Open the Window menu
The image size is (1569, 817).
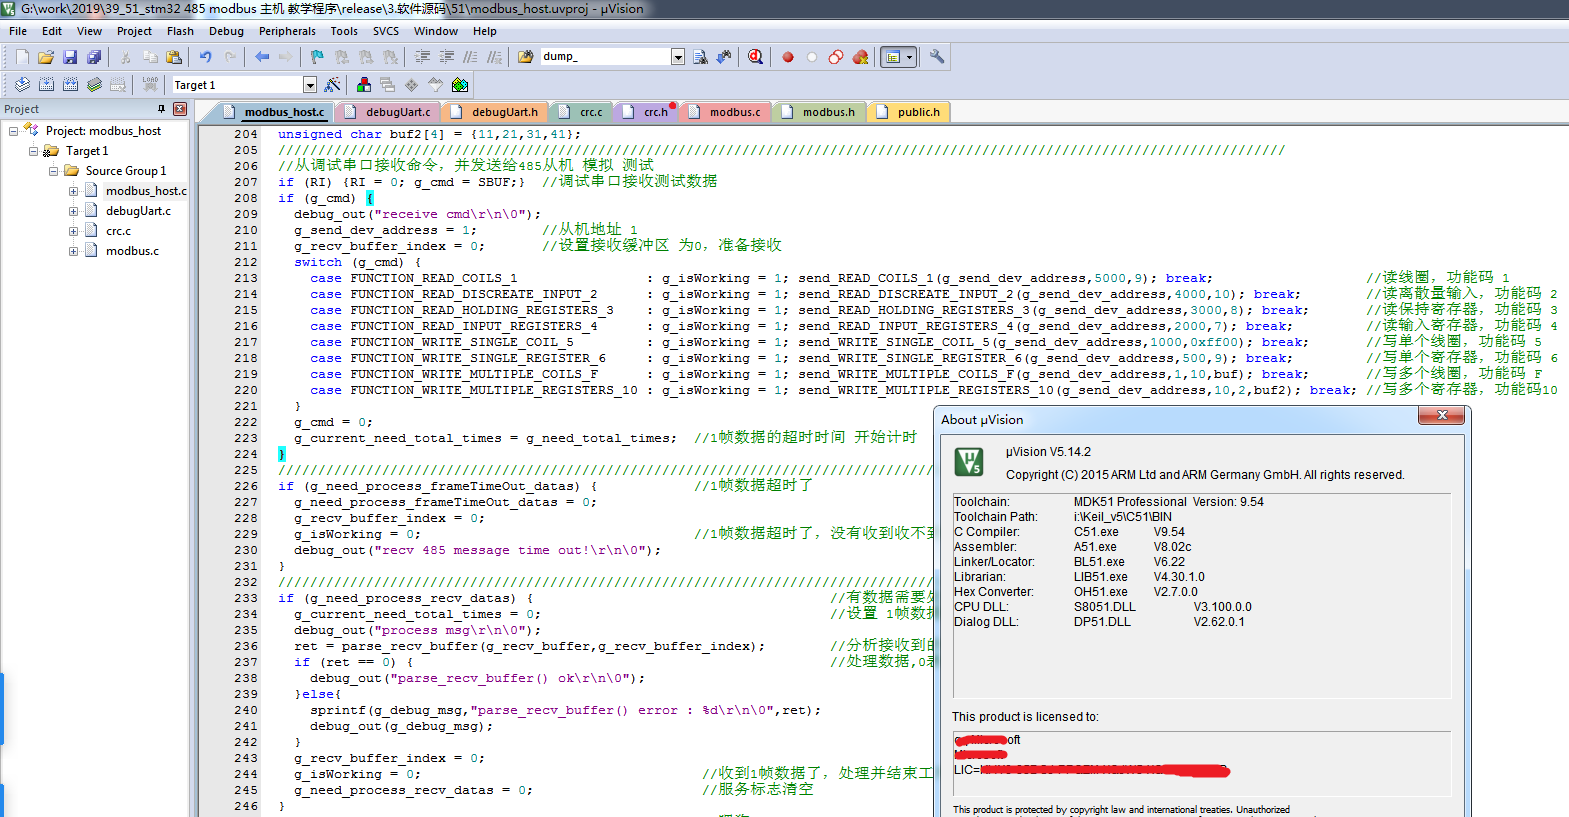436,31
